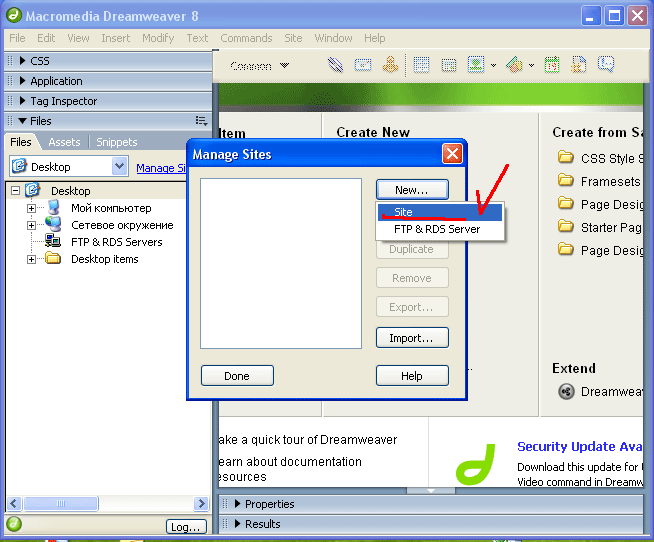
Task: Click the Server-Side Include icon
Action: pos(579,65)
